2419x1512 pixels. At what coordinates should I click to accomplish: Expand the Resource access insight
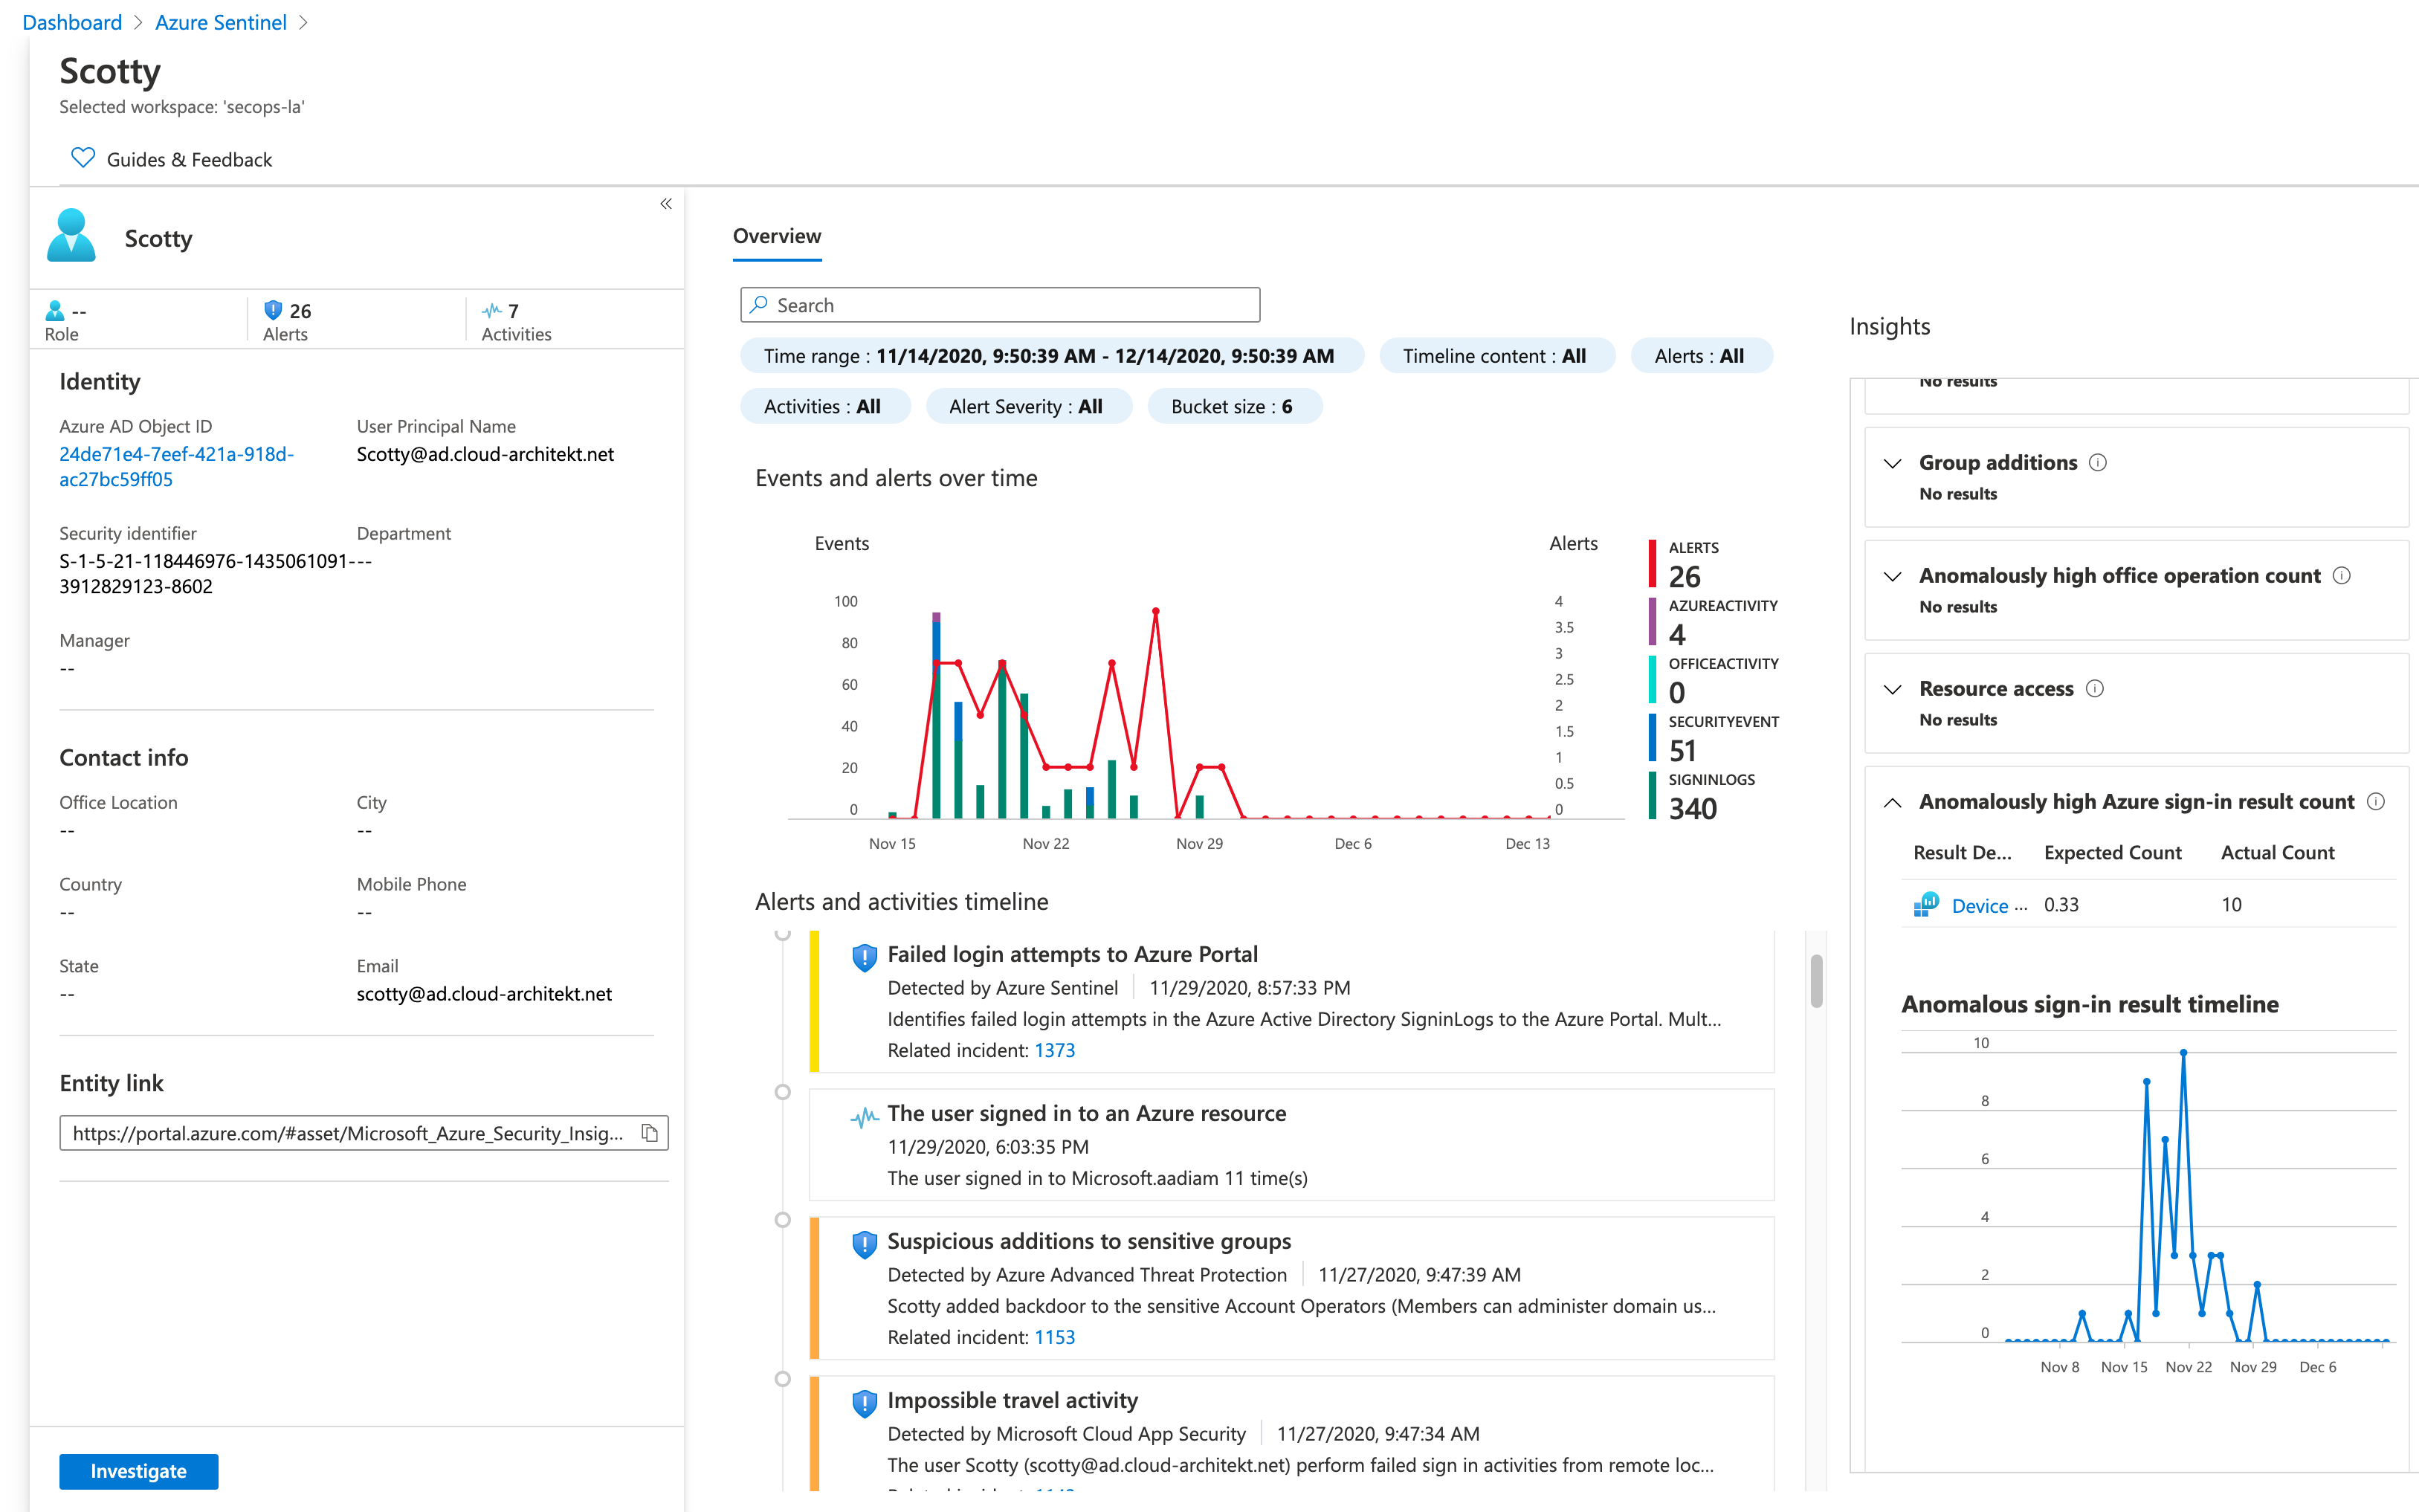[1892, 689]
